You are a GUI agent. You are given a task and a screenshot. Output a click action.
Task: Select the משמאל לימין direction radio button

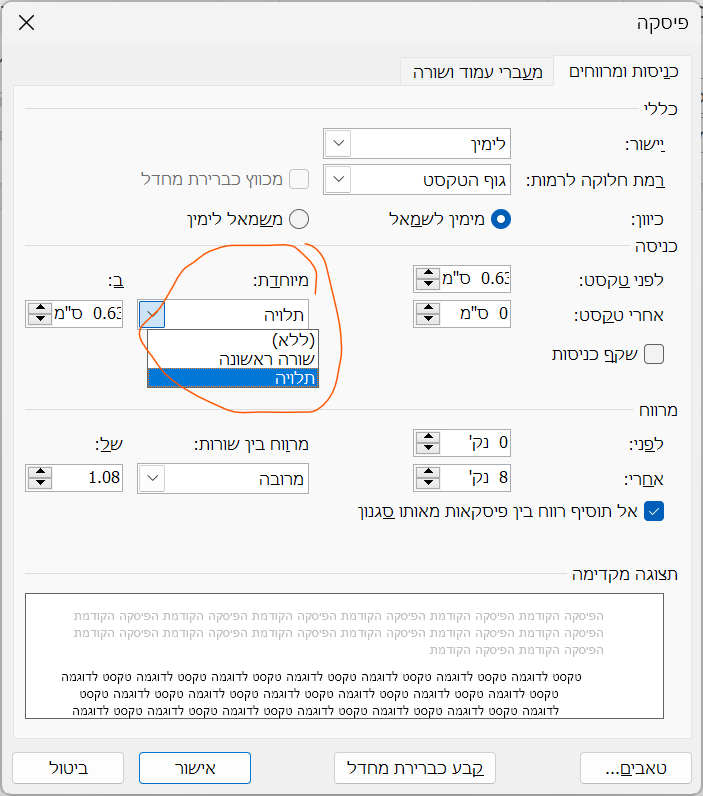pos(299,219)
